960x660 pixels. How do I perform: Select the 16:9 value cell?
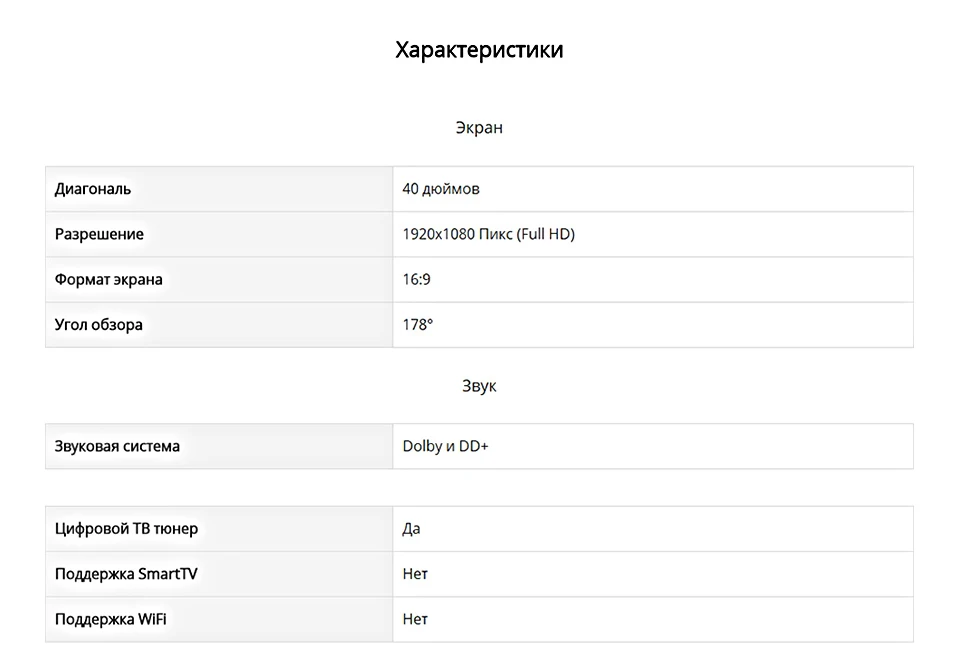[x=653, y=280]
